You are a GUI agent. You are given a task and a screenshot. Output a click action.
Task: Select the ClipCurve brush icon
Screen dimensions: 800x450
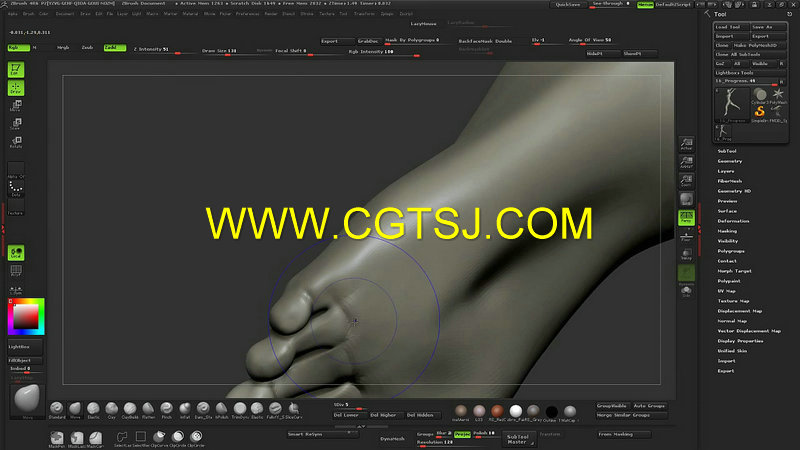(x=159, y=438)
